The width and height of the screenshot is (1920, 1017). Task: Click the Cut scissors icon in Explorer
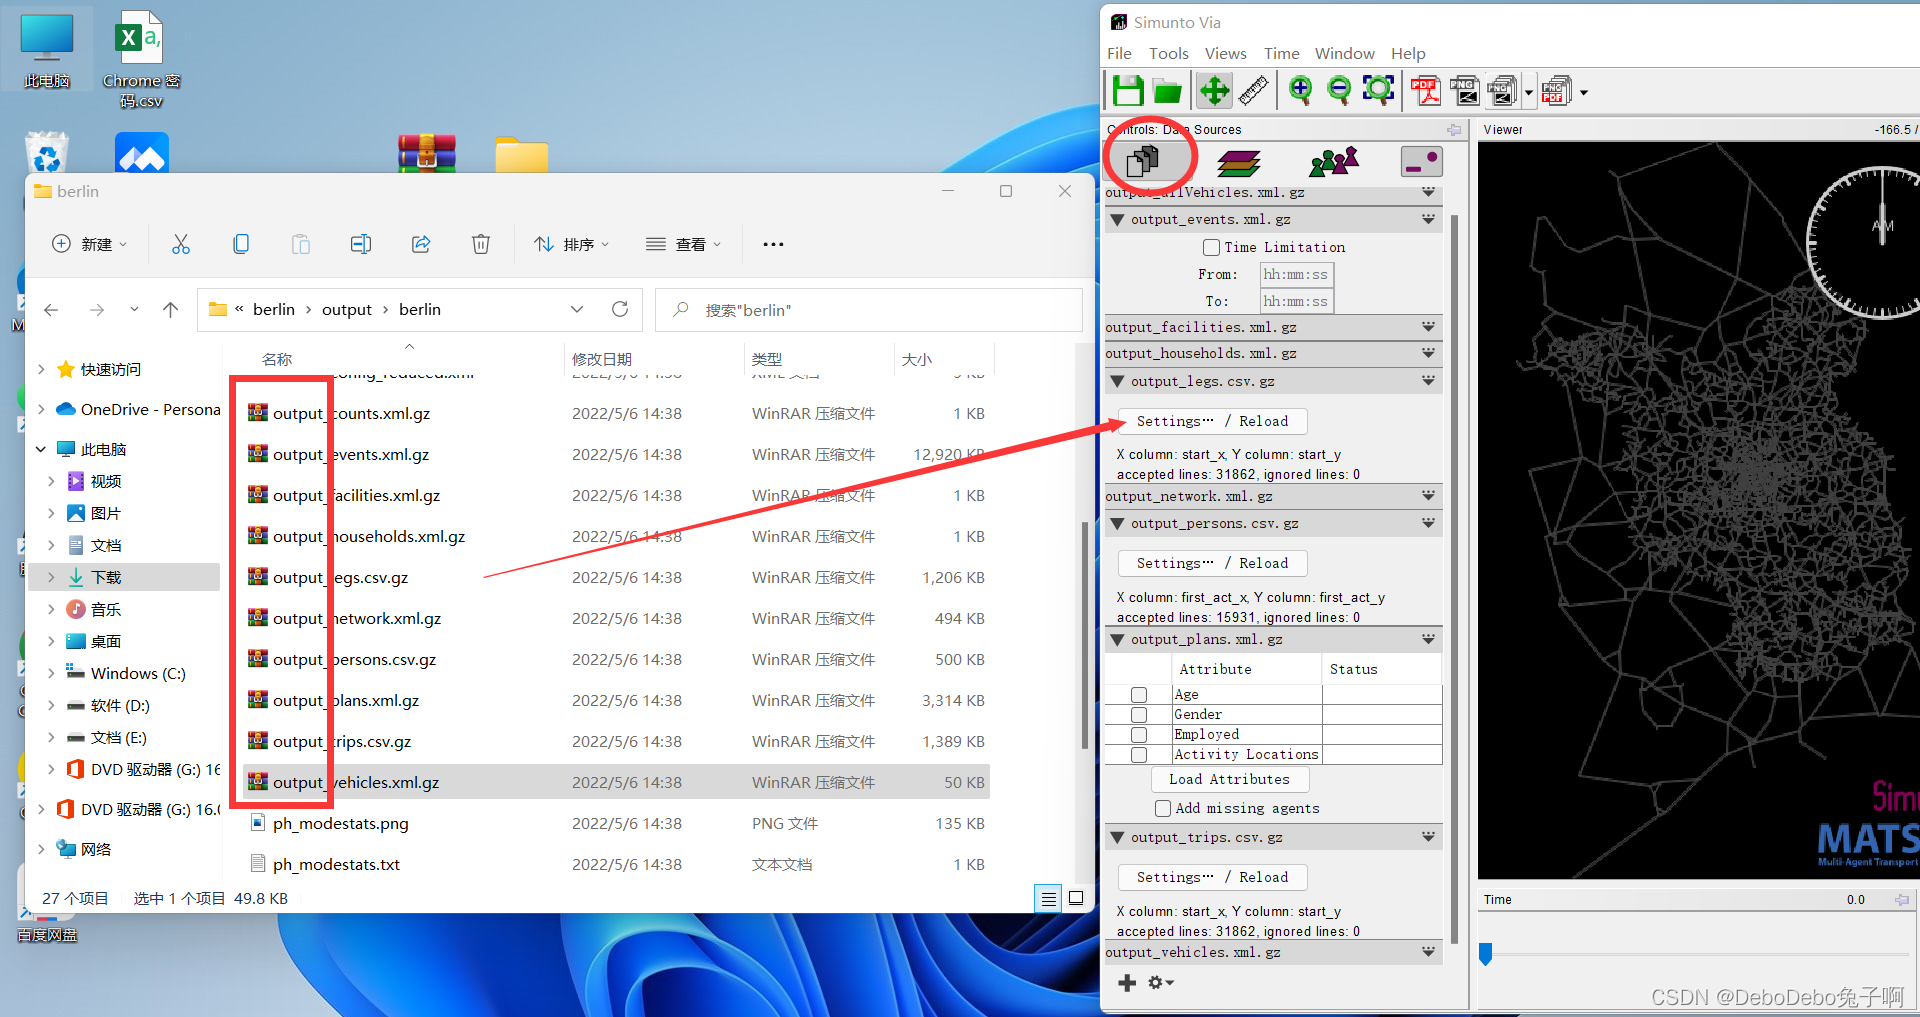[x=180, y=244]
